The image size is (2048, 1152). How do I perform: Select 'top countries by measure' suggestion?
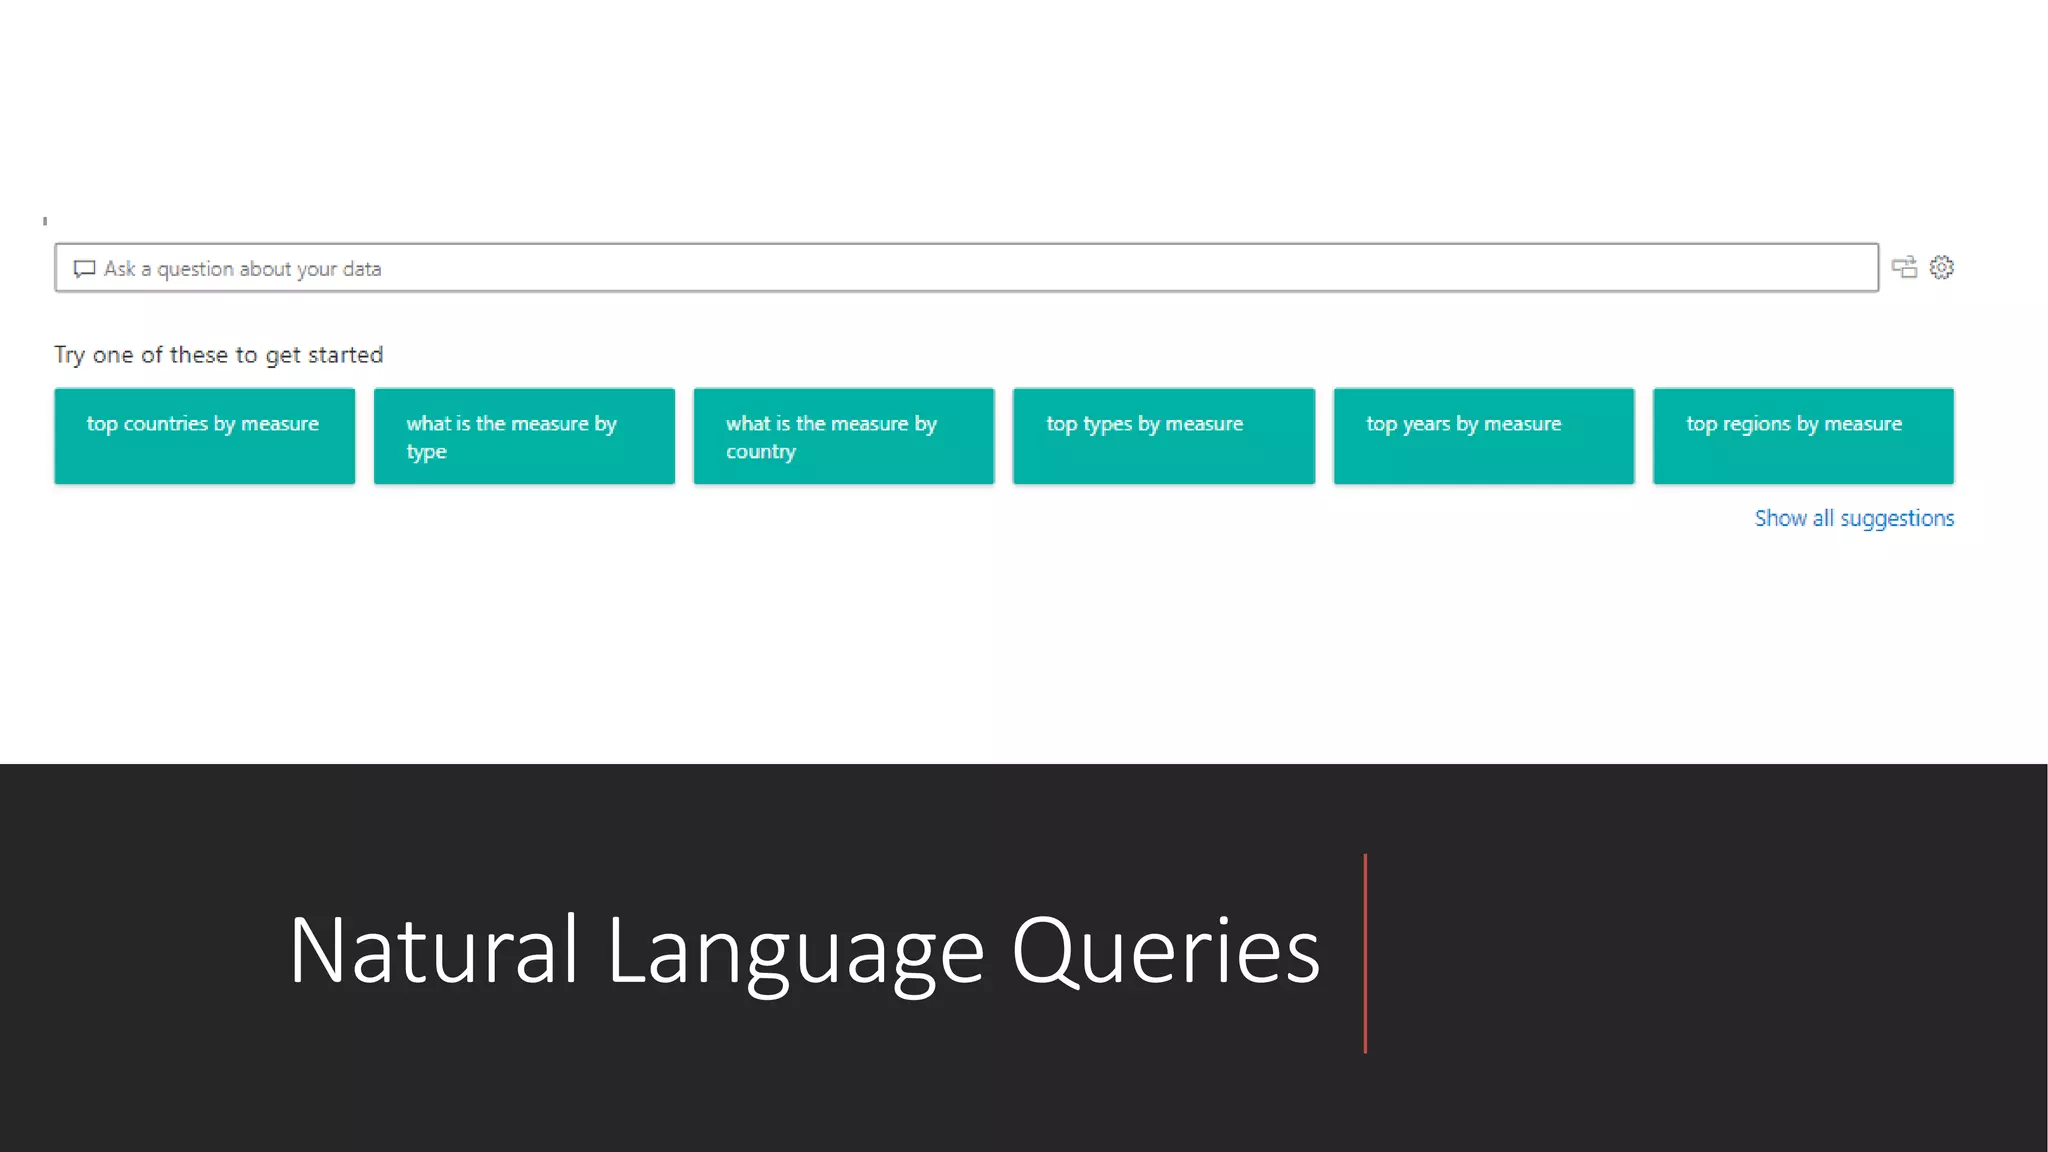coord(205,436)
